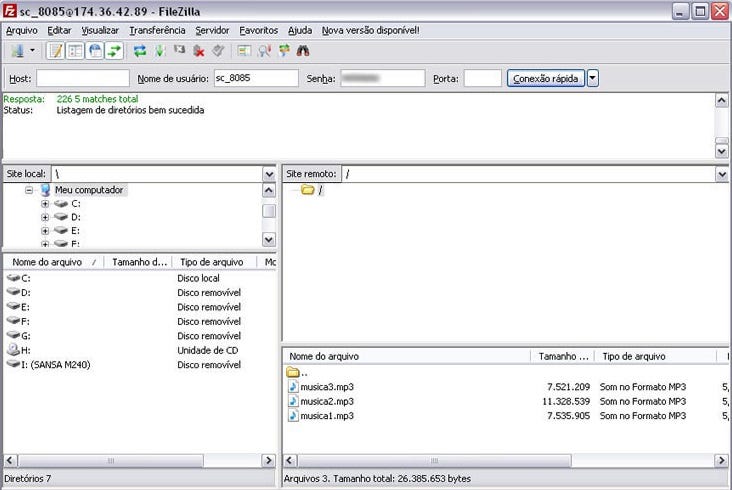Image resolution: width=732 pixels, height=490 pixels.
Task: Select C: drive icon in local list
Action: tap(13, 278)
